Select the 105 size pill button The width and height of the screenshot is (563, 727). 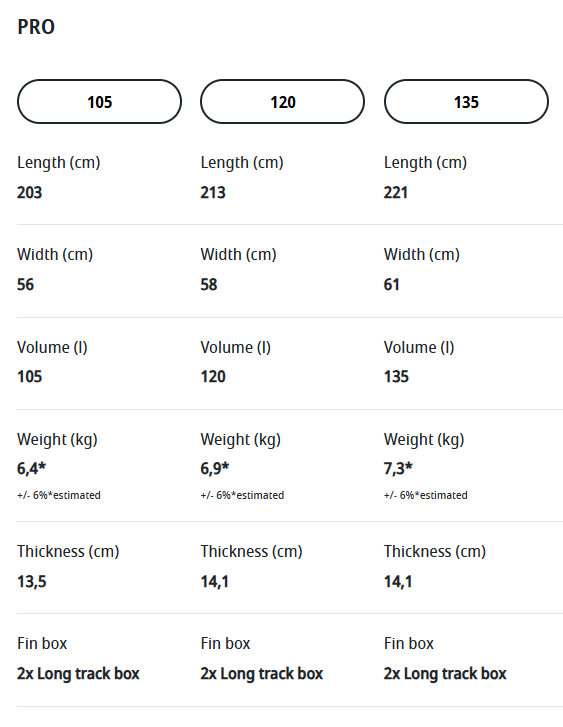[99, 102]
